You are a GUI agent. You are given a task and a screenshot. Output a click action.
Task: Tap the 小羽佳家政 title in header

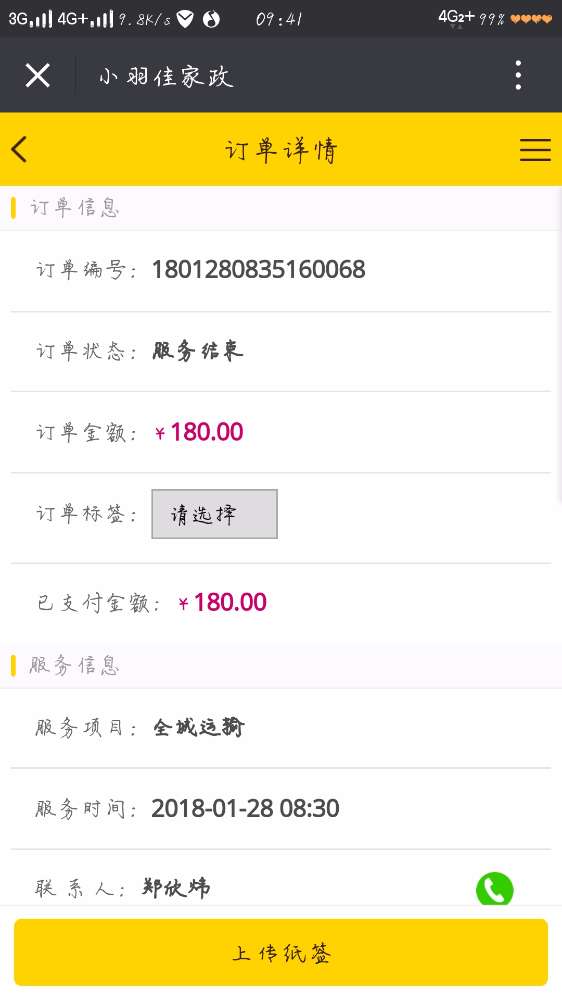pos(166,77)
